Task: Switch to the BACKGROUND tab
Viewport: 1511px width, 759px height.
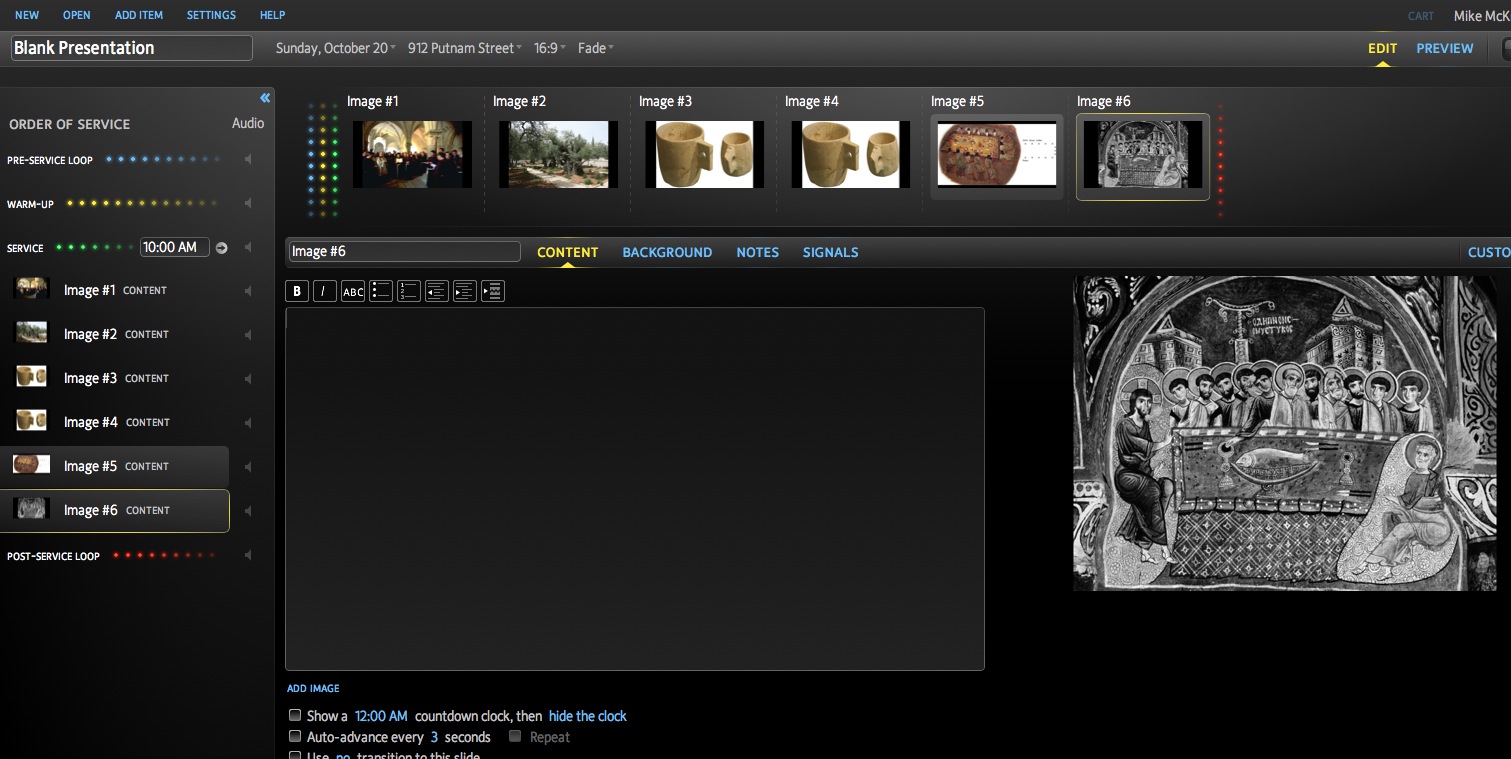Action: (x=667, y=252)
